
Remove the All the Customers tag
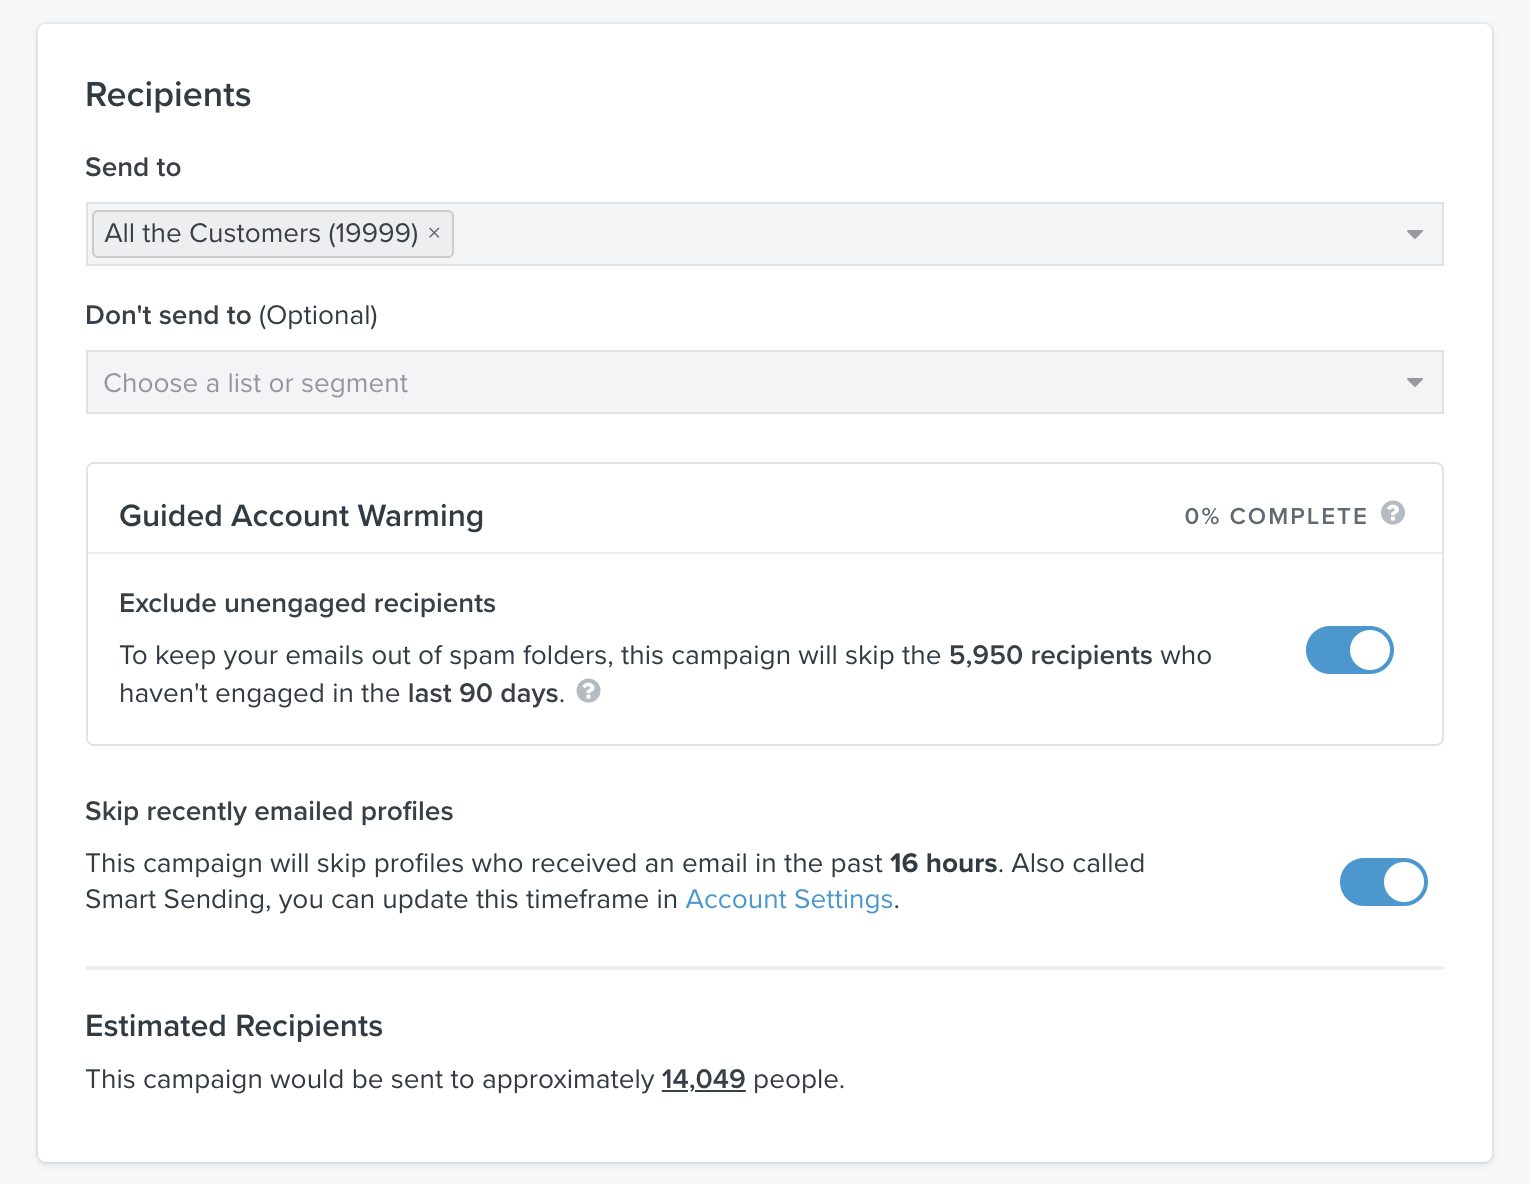click(x=434, y=233)
